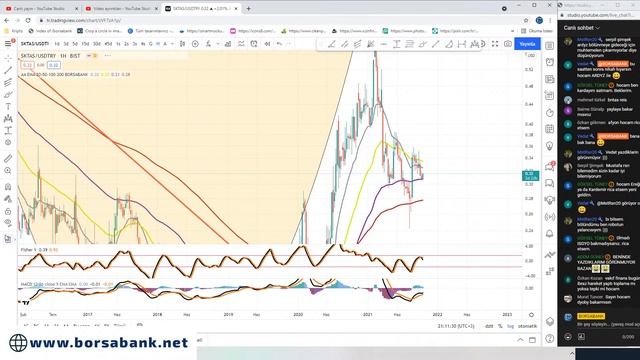This screenshot has width=640, height=360.
Task: Create an alert with the clock icon
Action: pyautogui.click(x=254, y=44)
